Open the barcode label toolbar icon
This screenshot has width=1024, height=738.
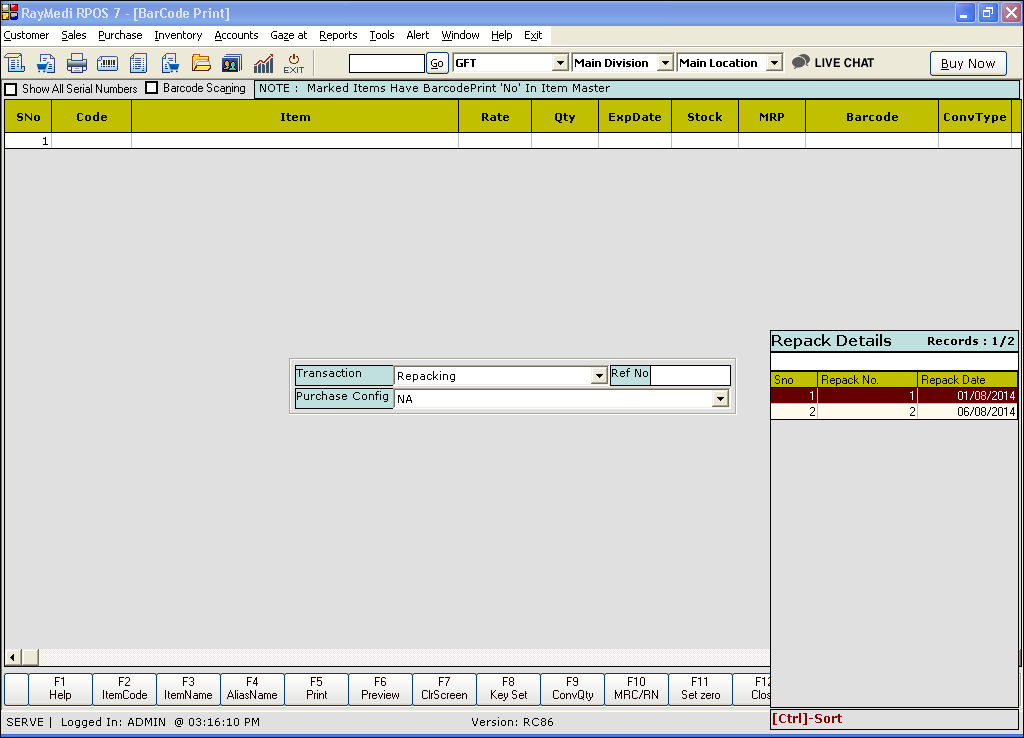[x=107, y=63]
